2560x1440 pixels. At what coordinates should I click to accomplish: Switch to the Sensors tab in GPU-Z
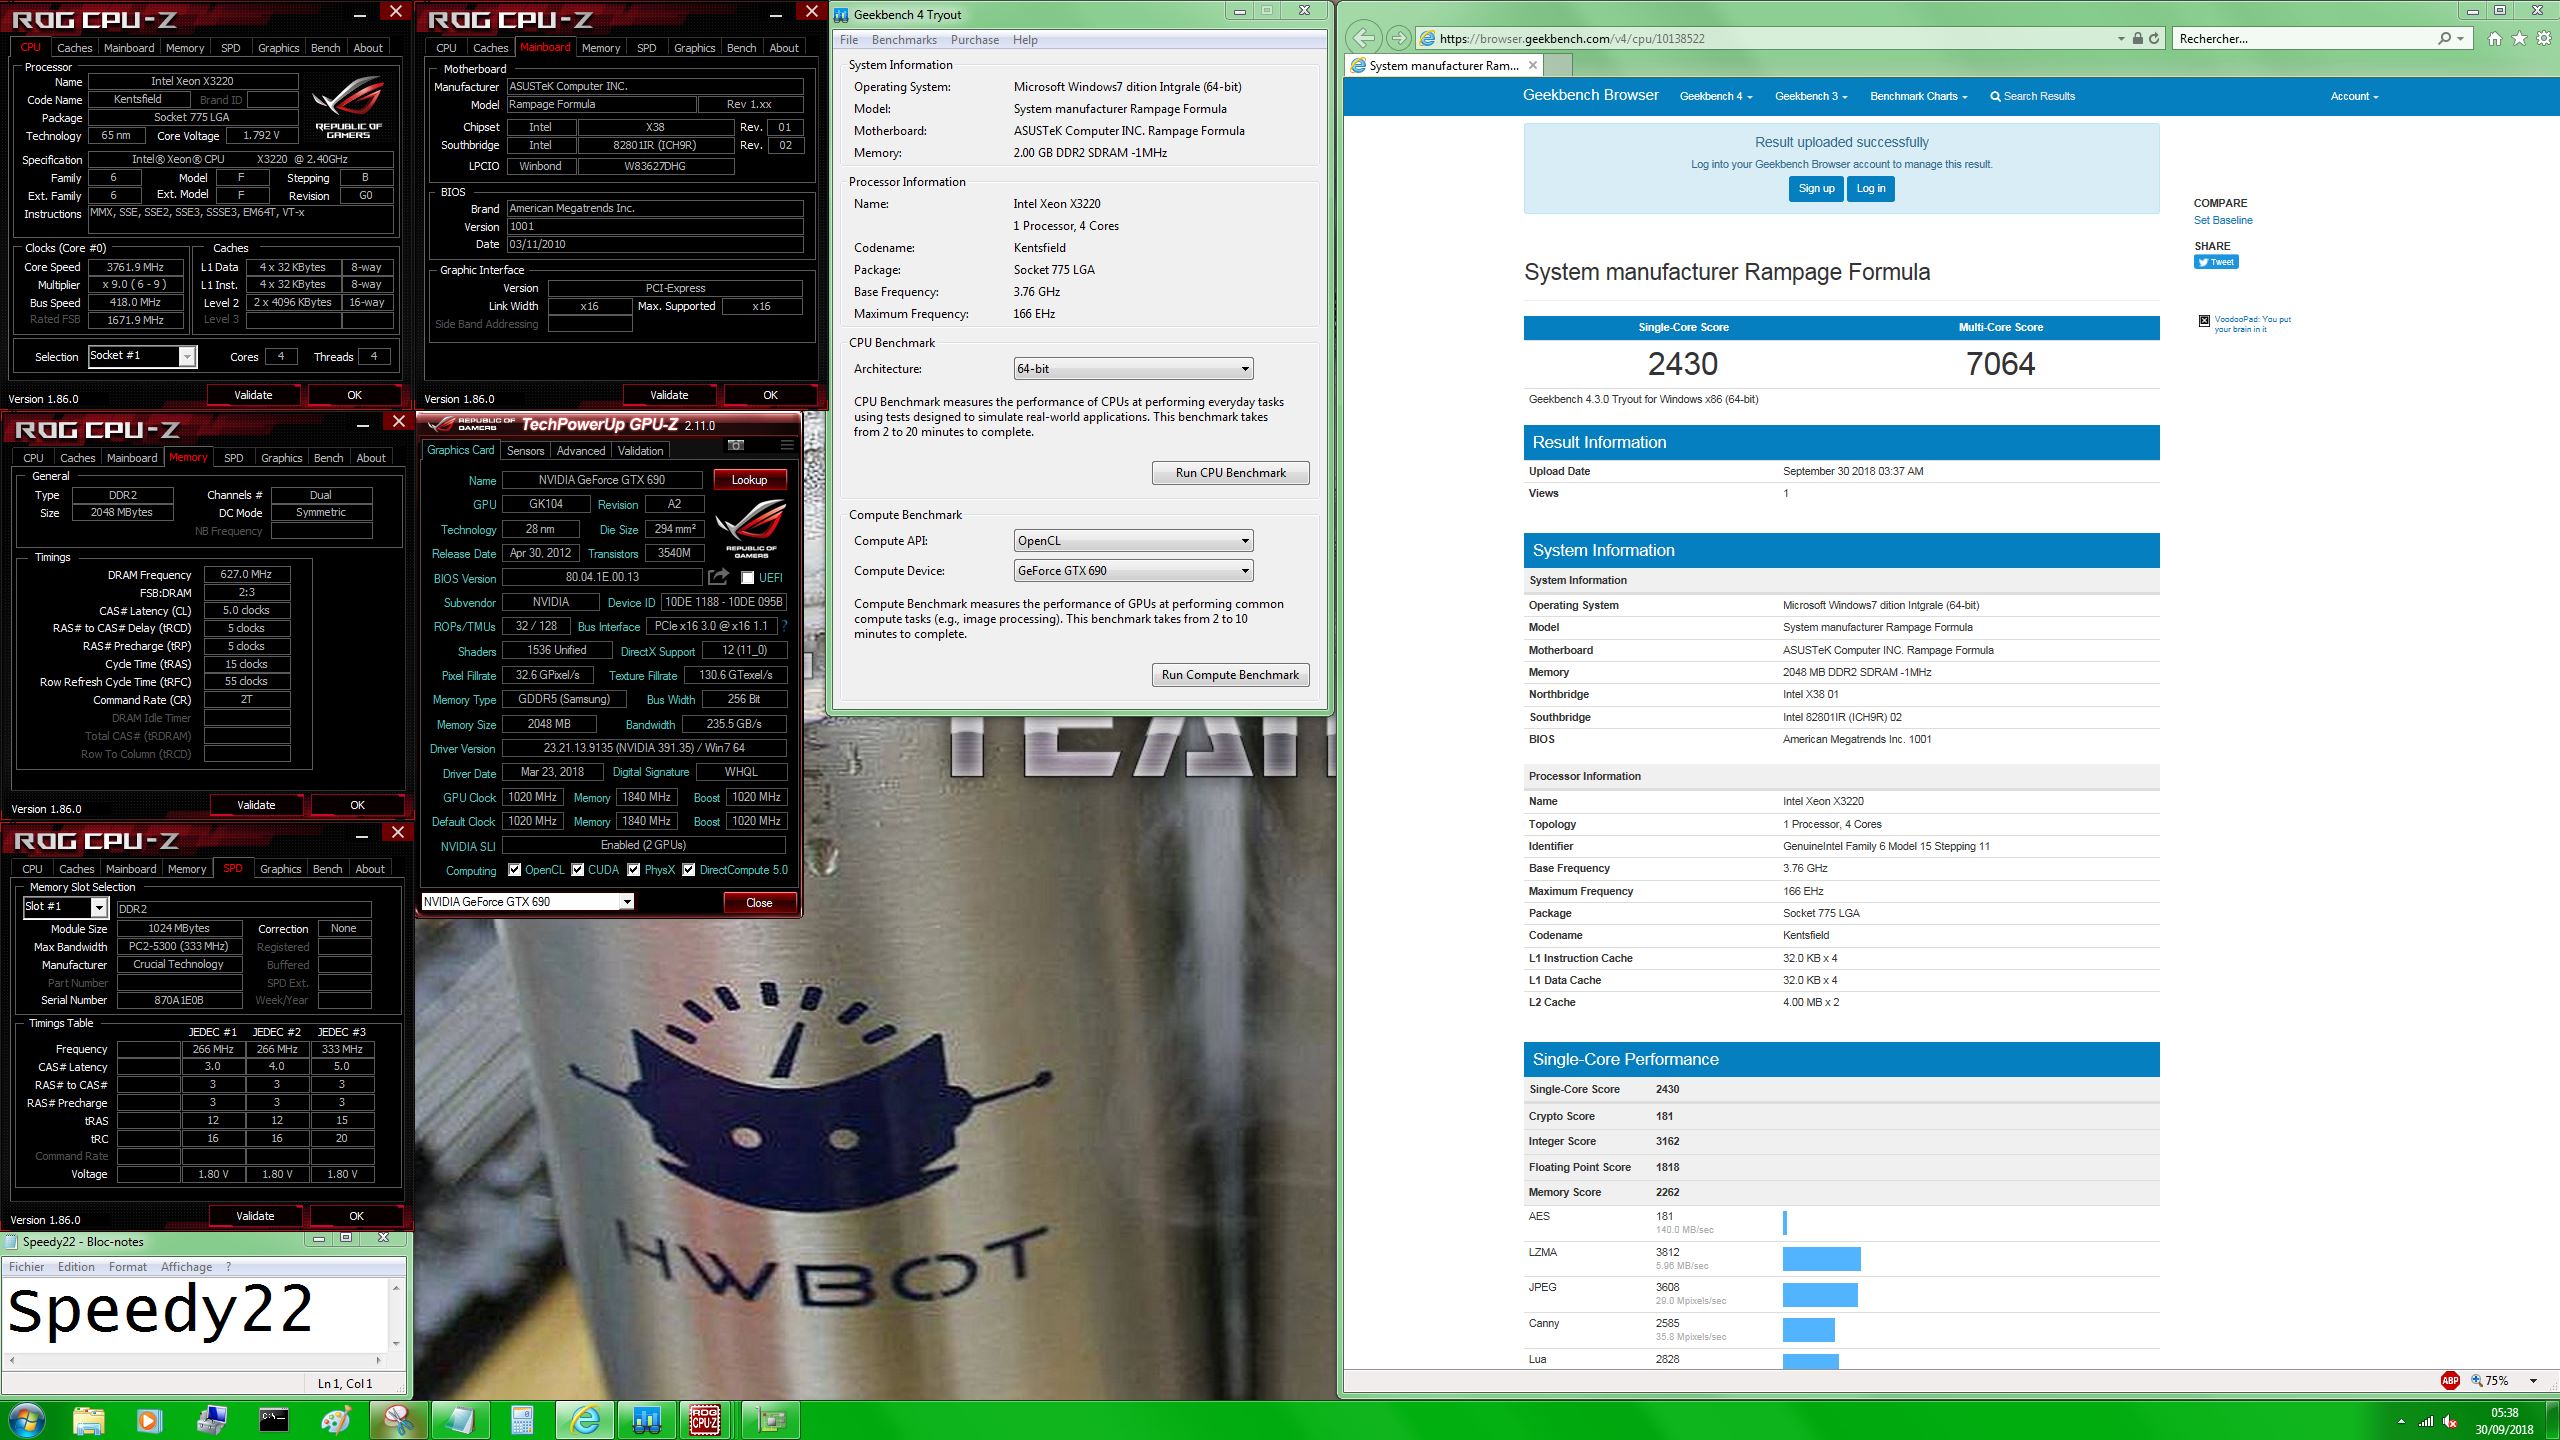(525, 451)
